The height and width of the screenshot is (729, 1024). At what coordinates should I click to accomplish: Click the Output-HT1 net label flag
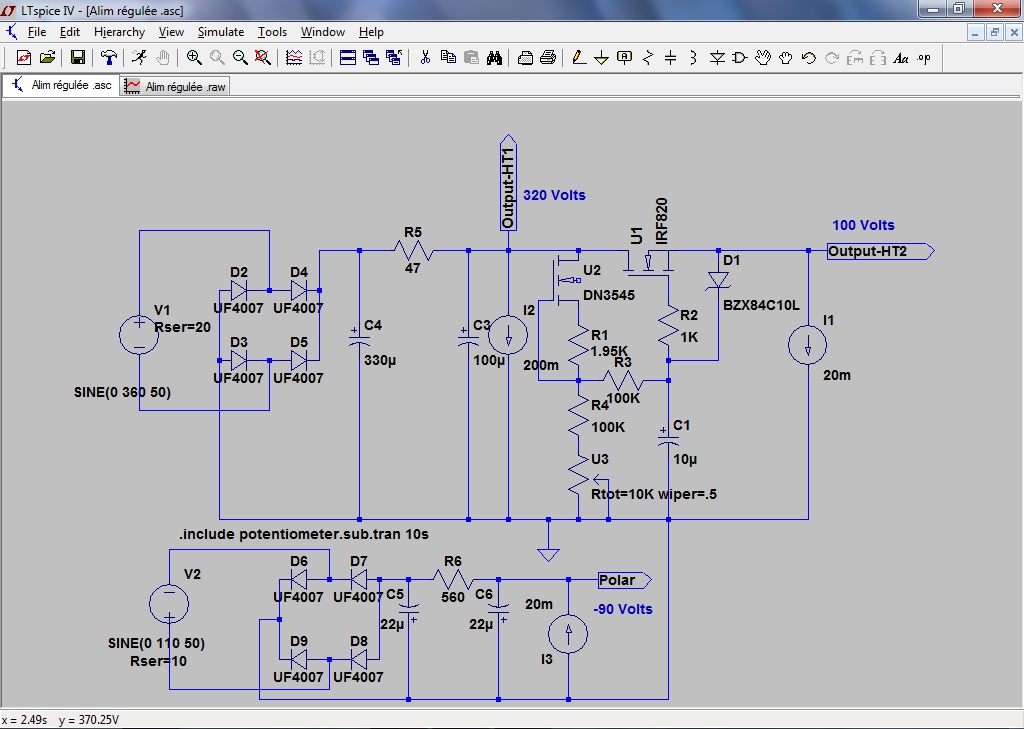508,182
